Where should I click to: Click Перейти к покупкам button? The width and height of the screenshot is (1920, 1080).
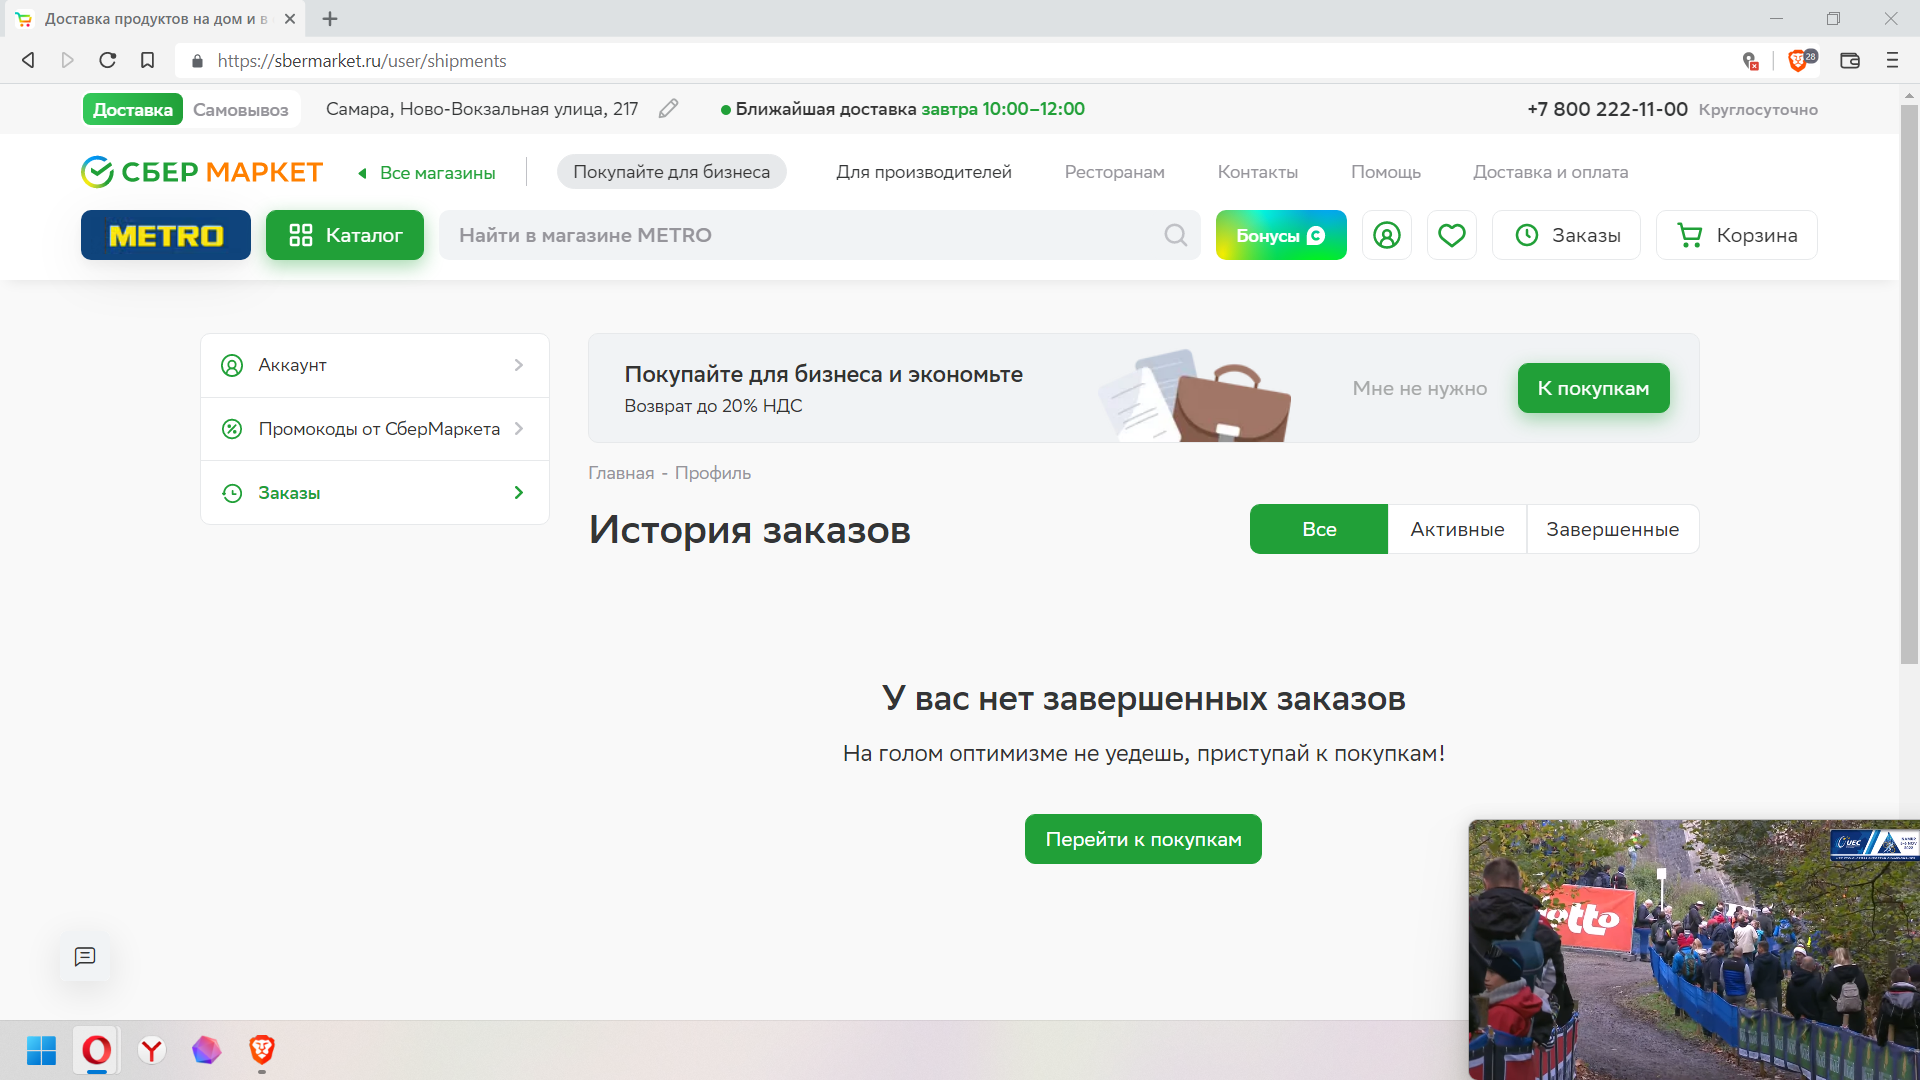(x=1143, y=839)
